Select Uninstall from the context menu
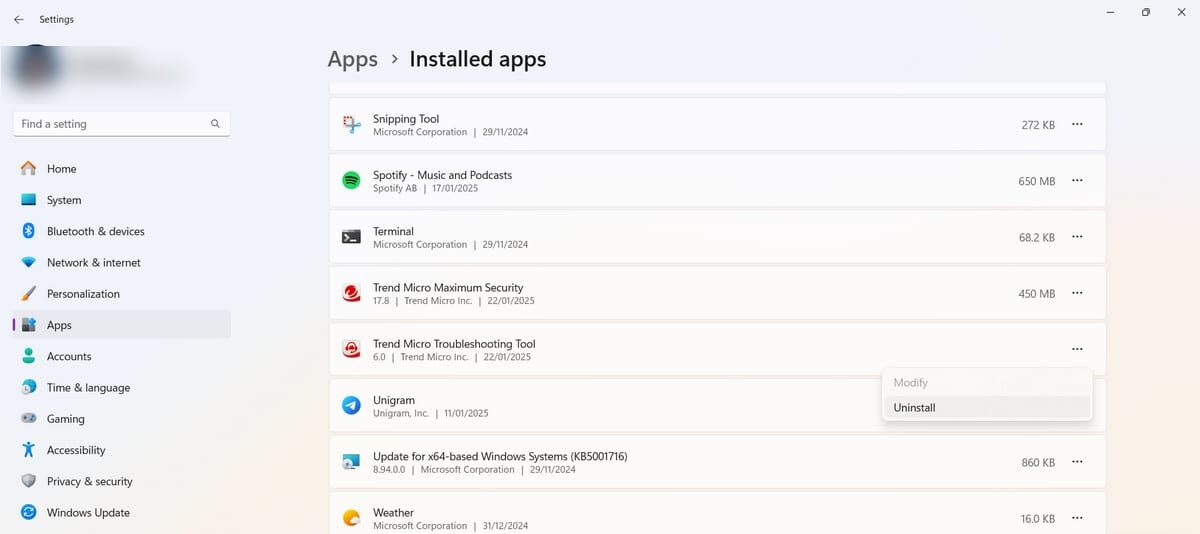1200x534 pixels. click(987, 408)
